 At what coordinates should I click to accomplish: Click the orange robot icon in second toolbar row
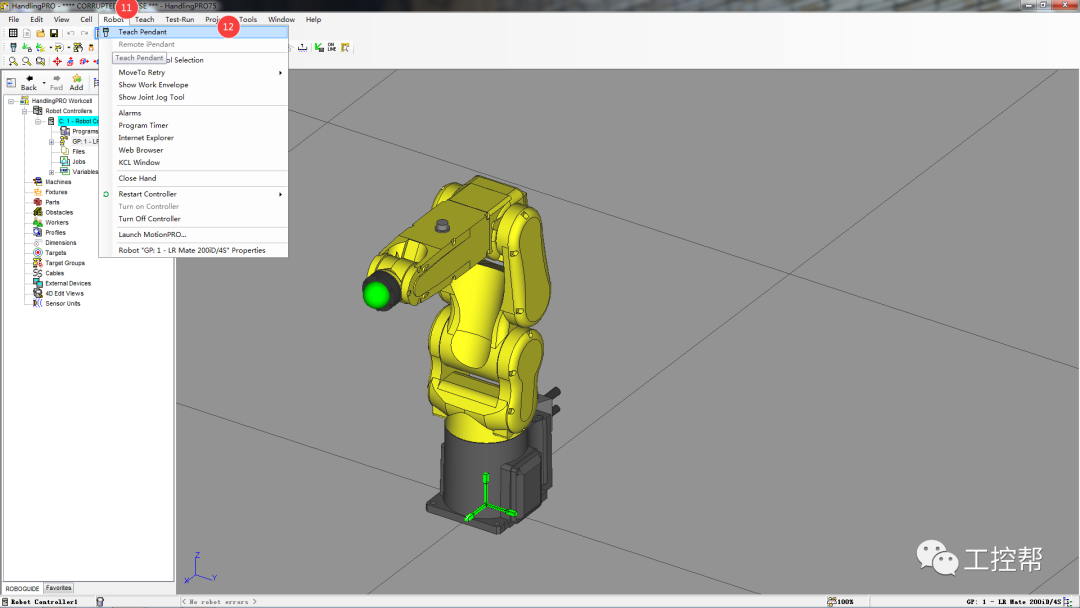coord(91,48)
